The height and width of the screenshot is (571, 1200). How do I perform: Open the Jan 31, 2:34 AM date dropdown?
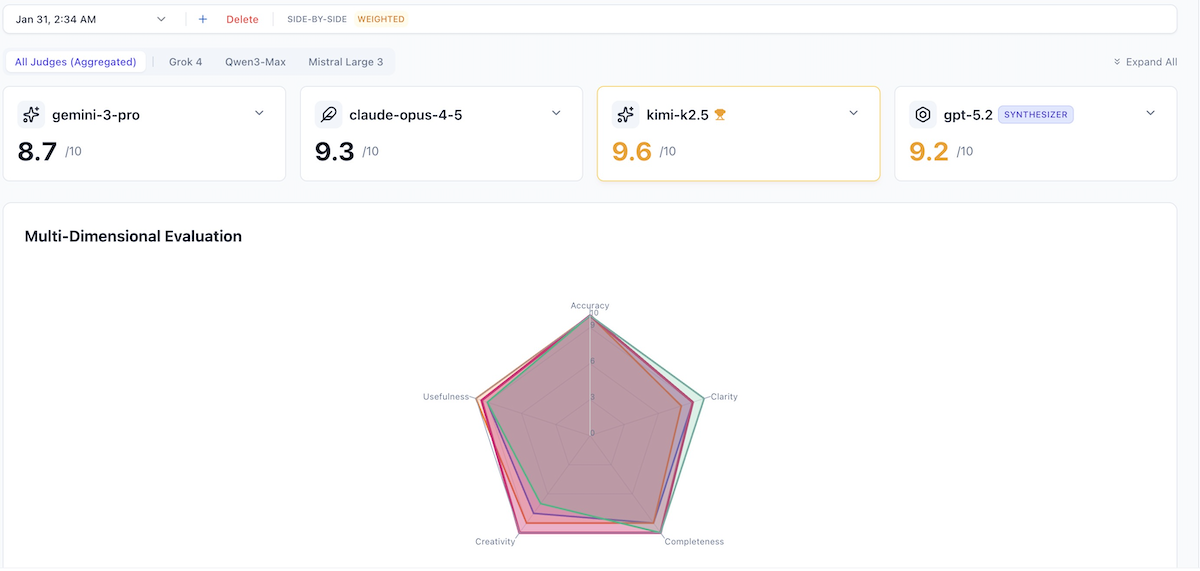90,19
